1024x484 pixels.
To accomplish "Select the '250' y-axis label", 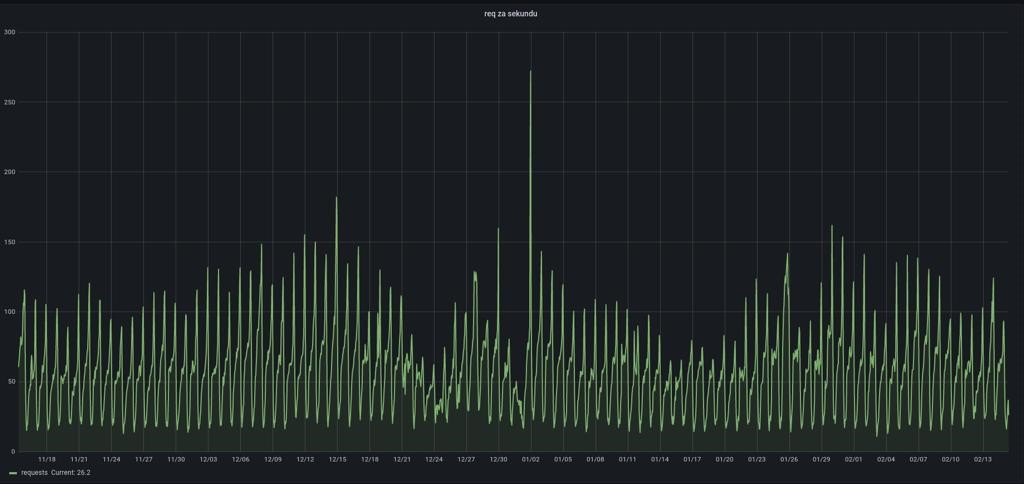I will [x=9, y=102].
